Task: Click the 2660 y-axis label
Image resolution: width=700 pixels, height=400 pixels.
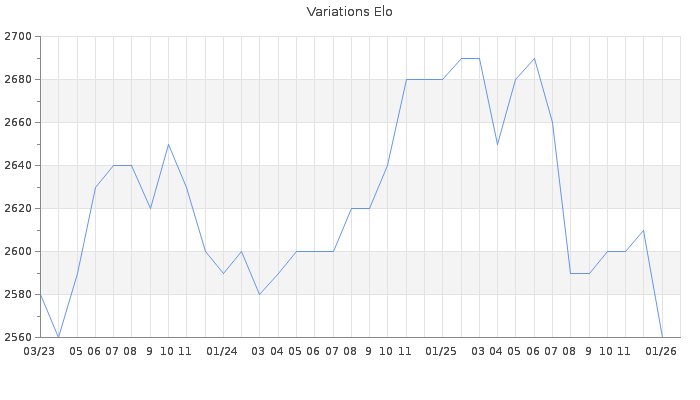Action: point(18,123)
